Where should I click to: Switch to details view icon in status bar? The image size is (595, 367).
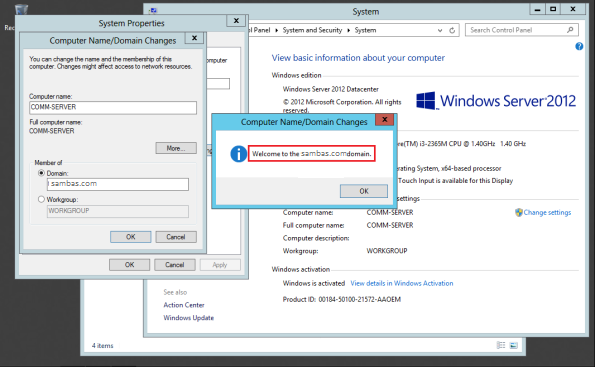pos(501,345)
